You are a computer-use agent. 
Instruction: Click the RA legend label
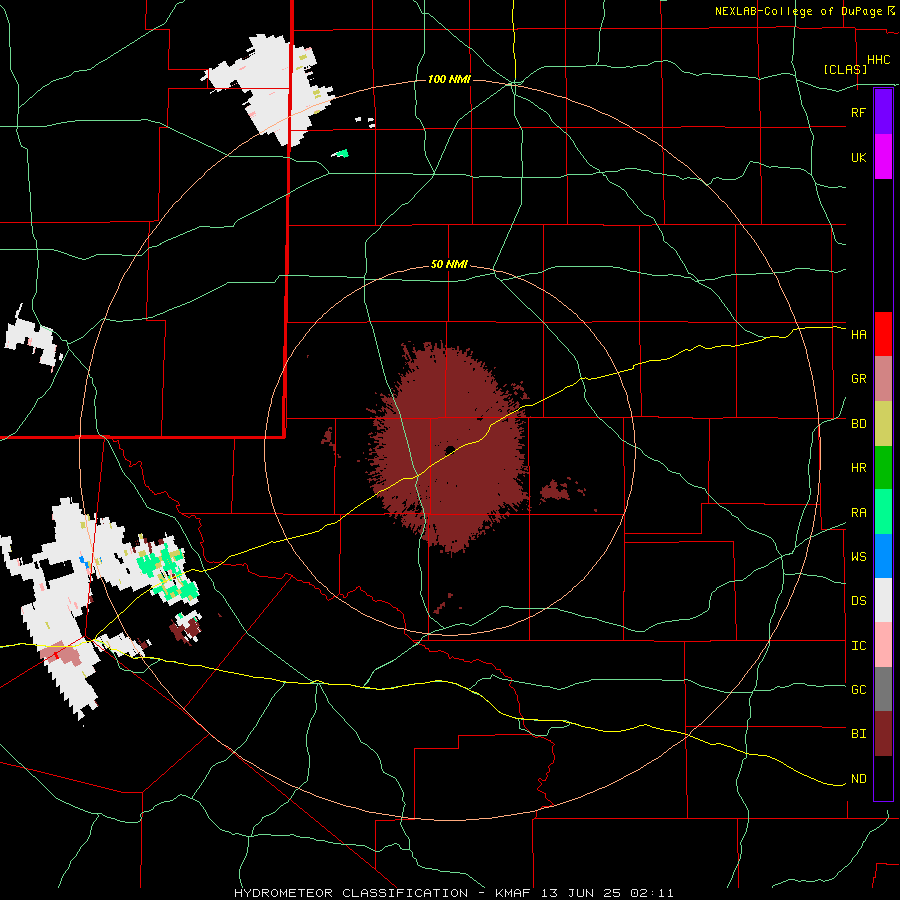pyautogui.click(x=858, y=513)
